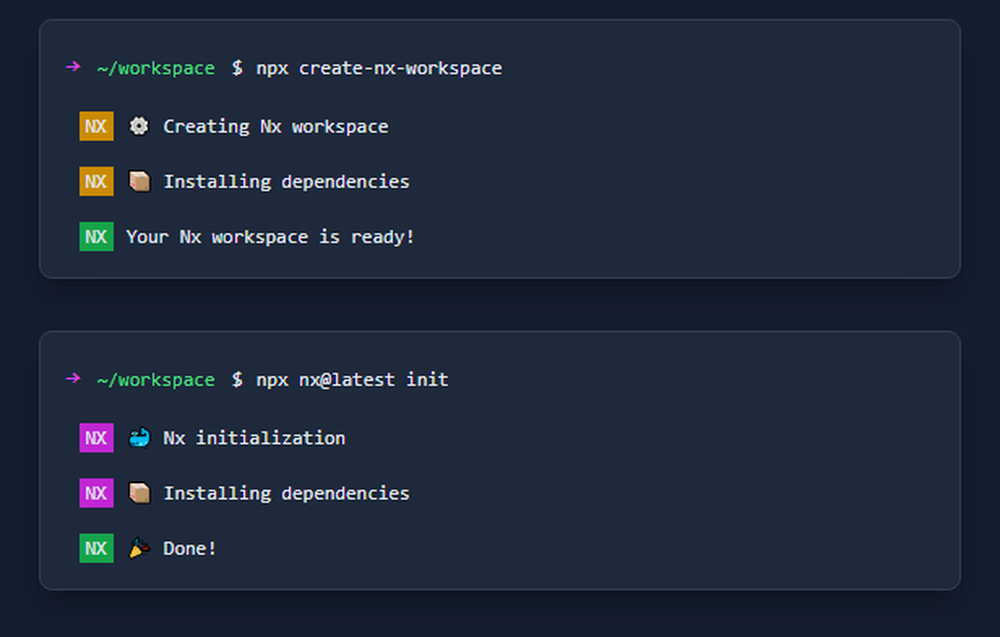1000x637 pixels.
Task: Click the NX badge beside Nx initialization
Action: [96, 438]
